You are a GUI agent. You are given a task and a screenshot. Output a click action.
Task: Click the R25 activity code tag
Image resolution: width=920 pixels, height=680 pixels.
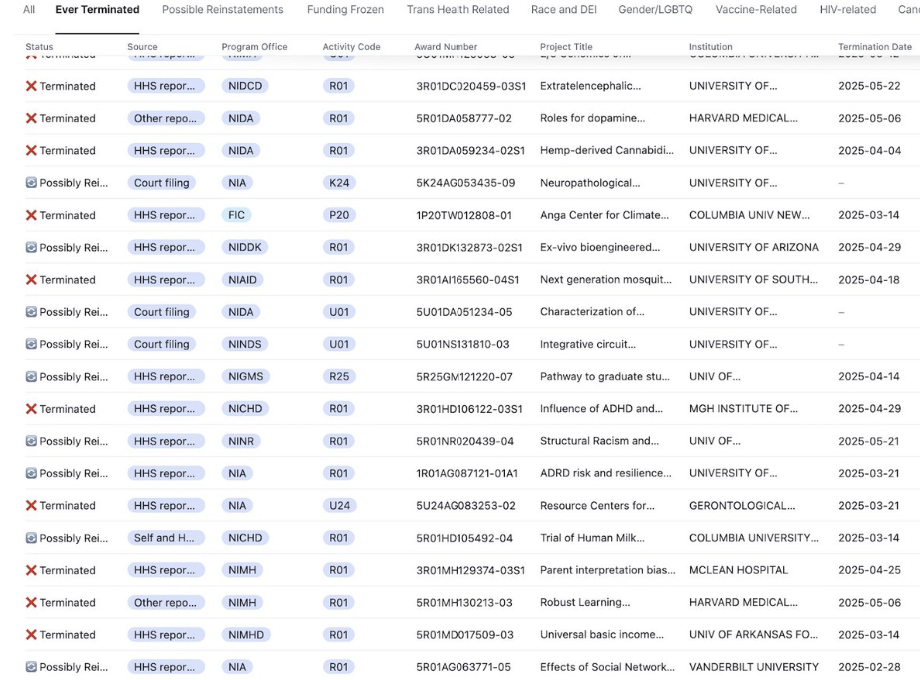point(339,377)
